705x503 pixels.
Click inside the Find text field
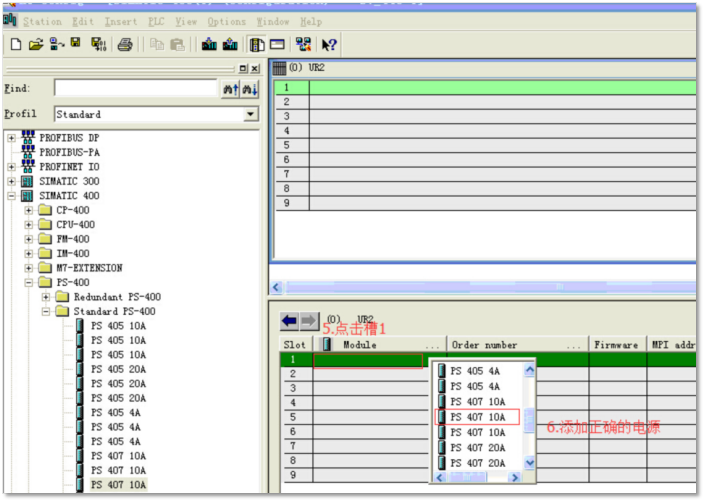[135, 89]
